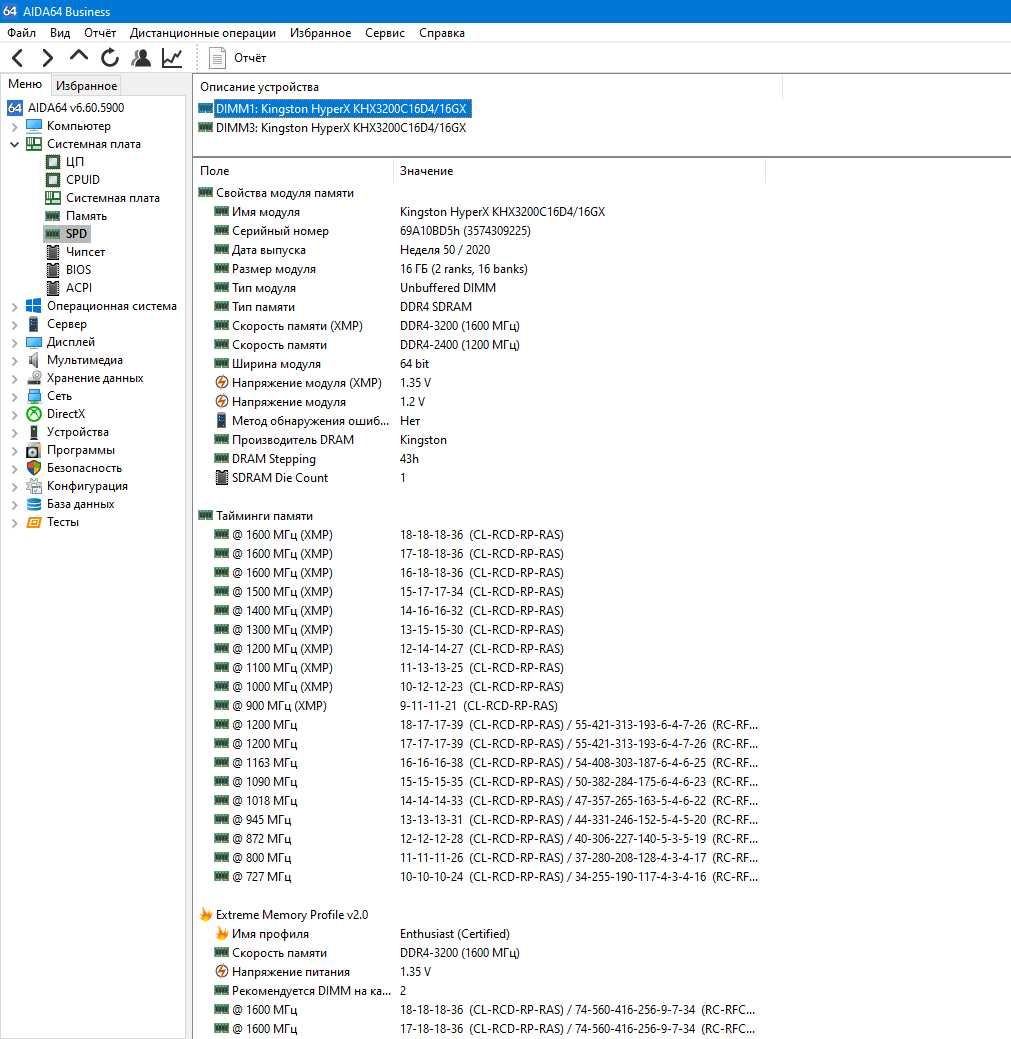Expand the Дисплей tree node
Viewport: 1011px width, 1039px height.
coord(15,342)
